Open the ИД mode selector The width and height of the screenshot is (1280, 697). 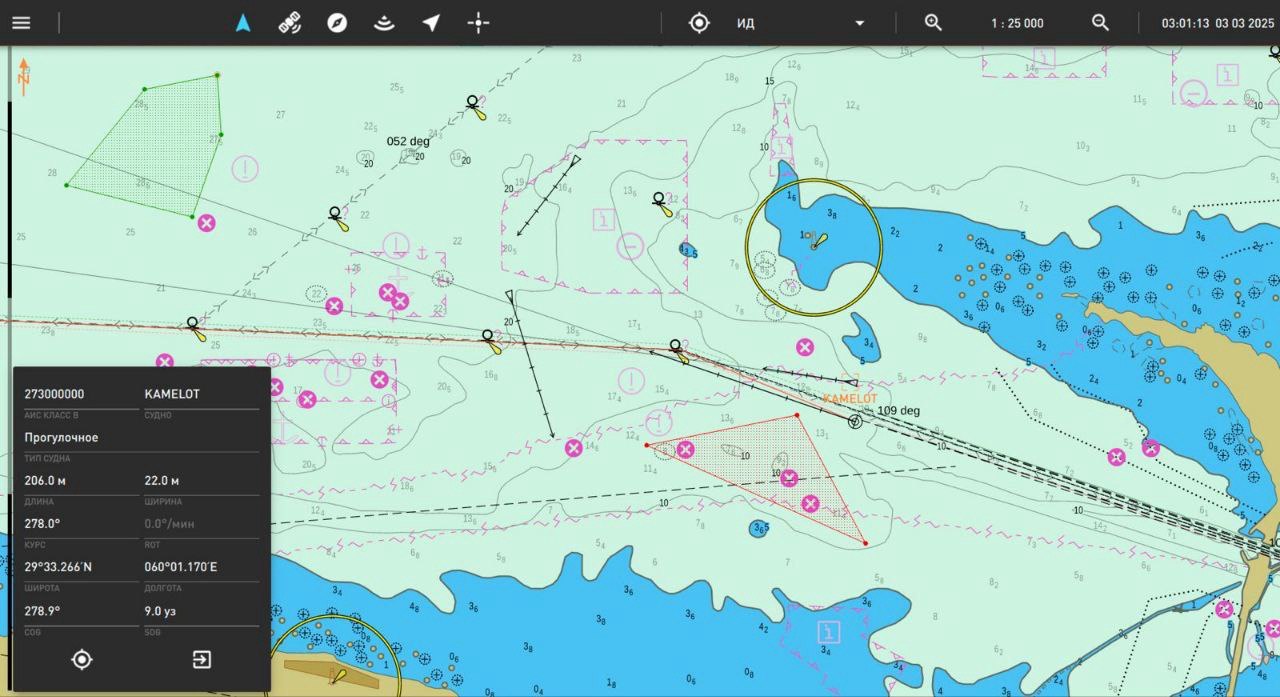(790, 23)
